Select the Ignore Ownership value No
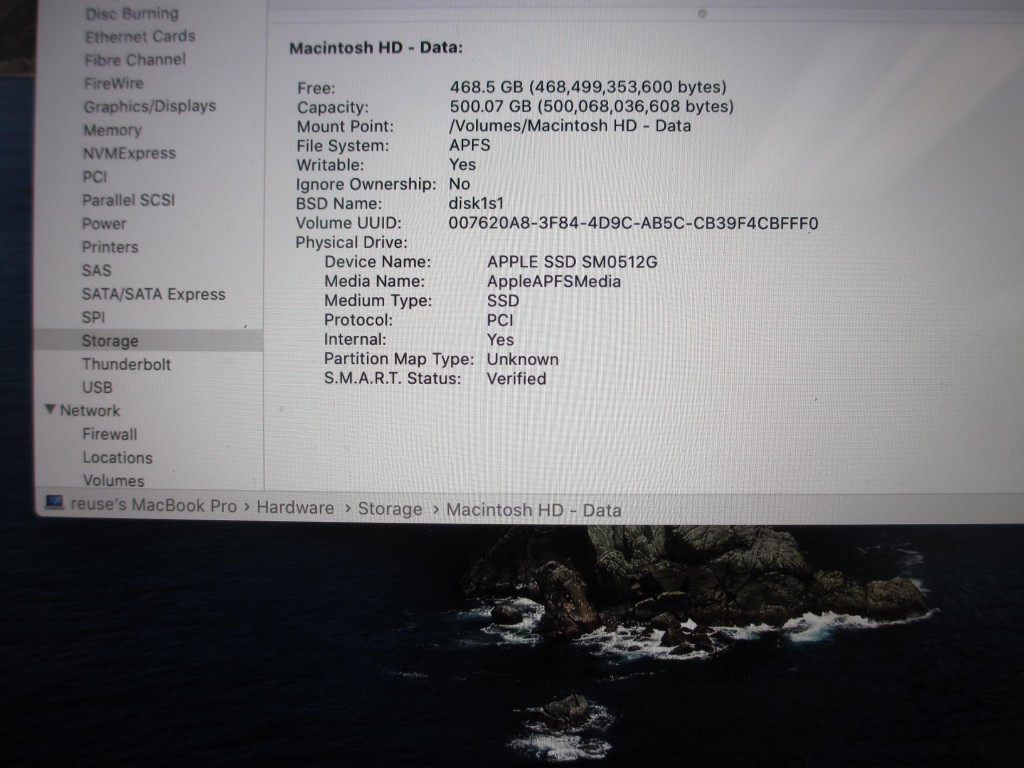Screen dimensions: 1024x768 459,184
